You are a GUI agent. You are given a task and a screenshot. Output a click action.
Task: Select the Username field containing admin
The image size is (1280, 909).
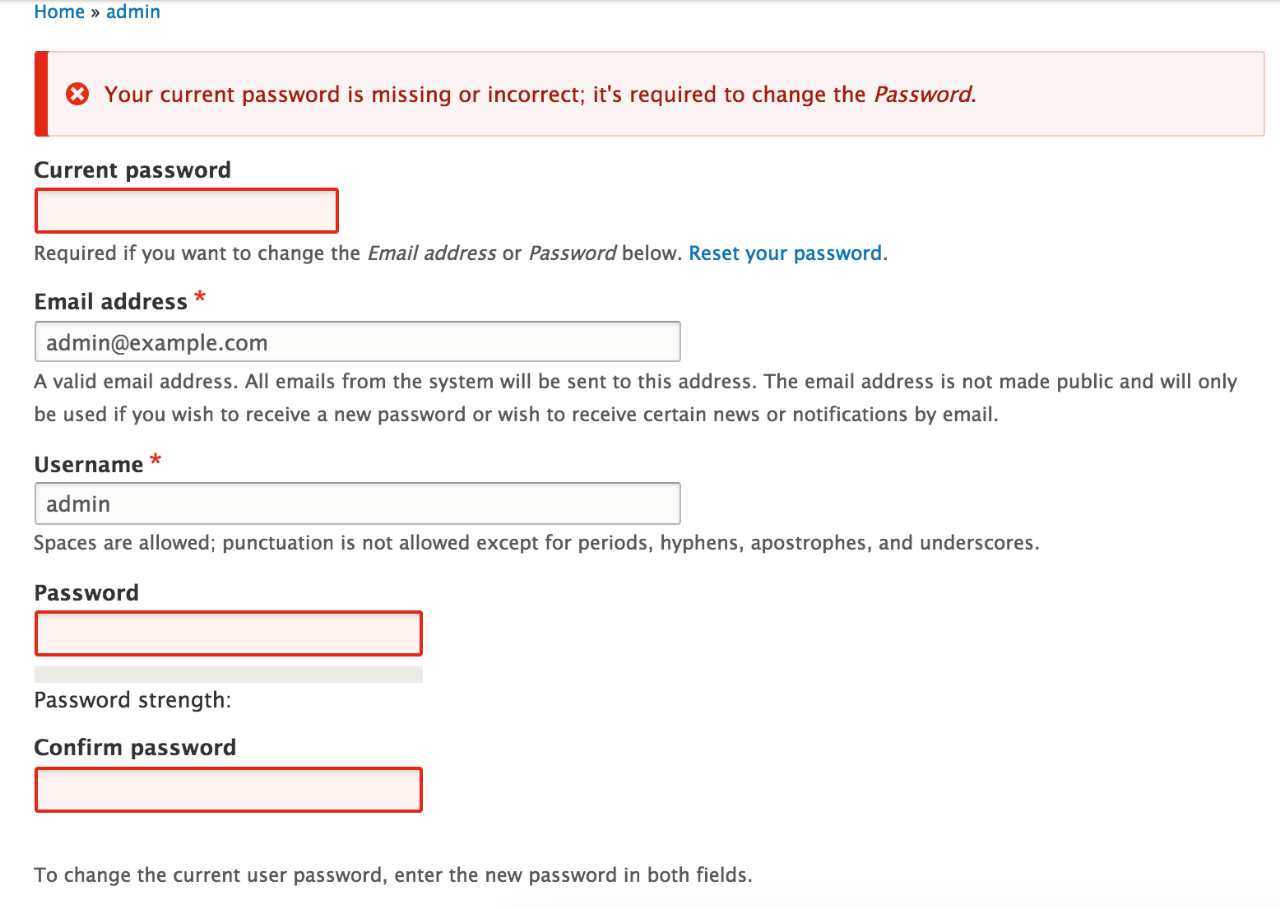(357, 504)
